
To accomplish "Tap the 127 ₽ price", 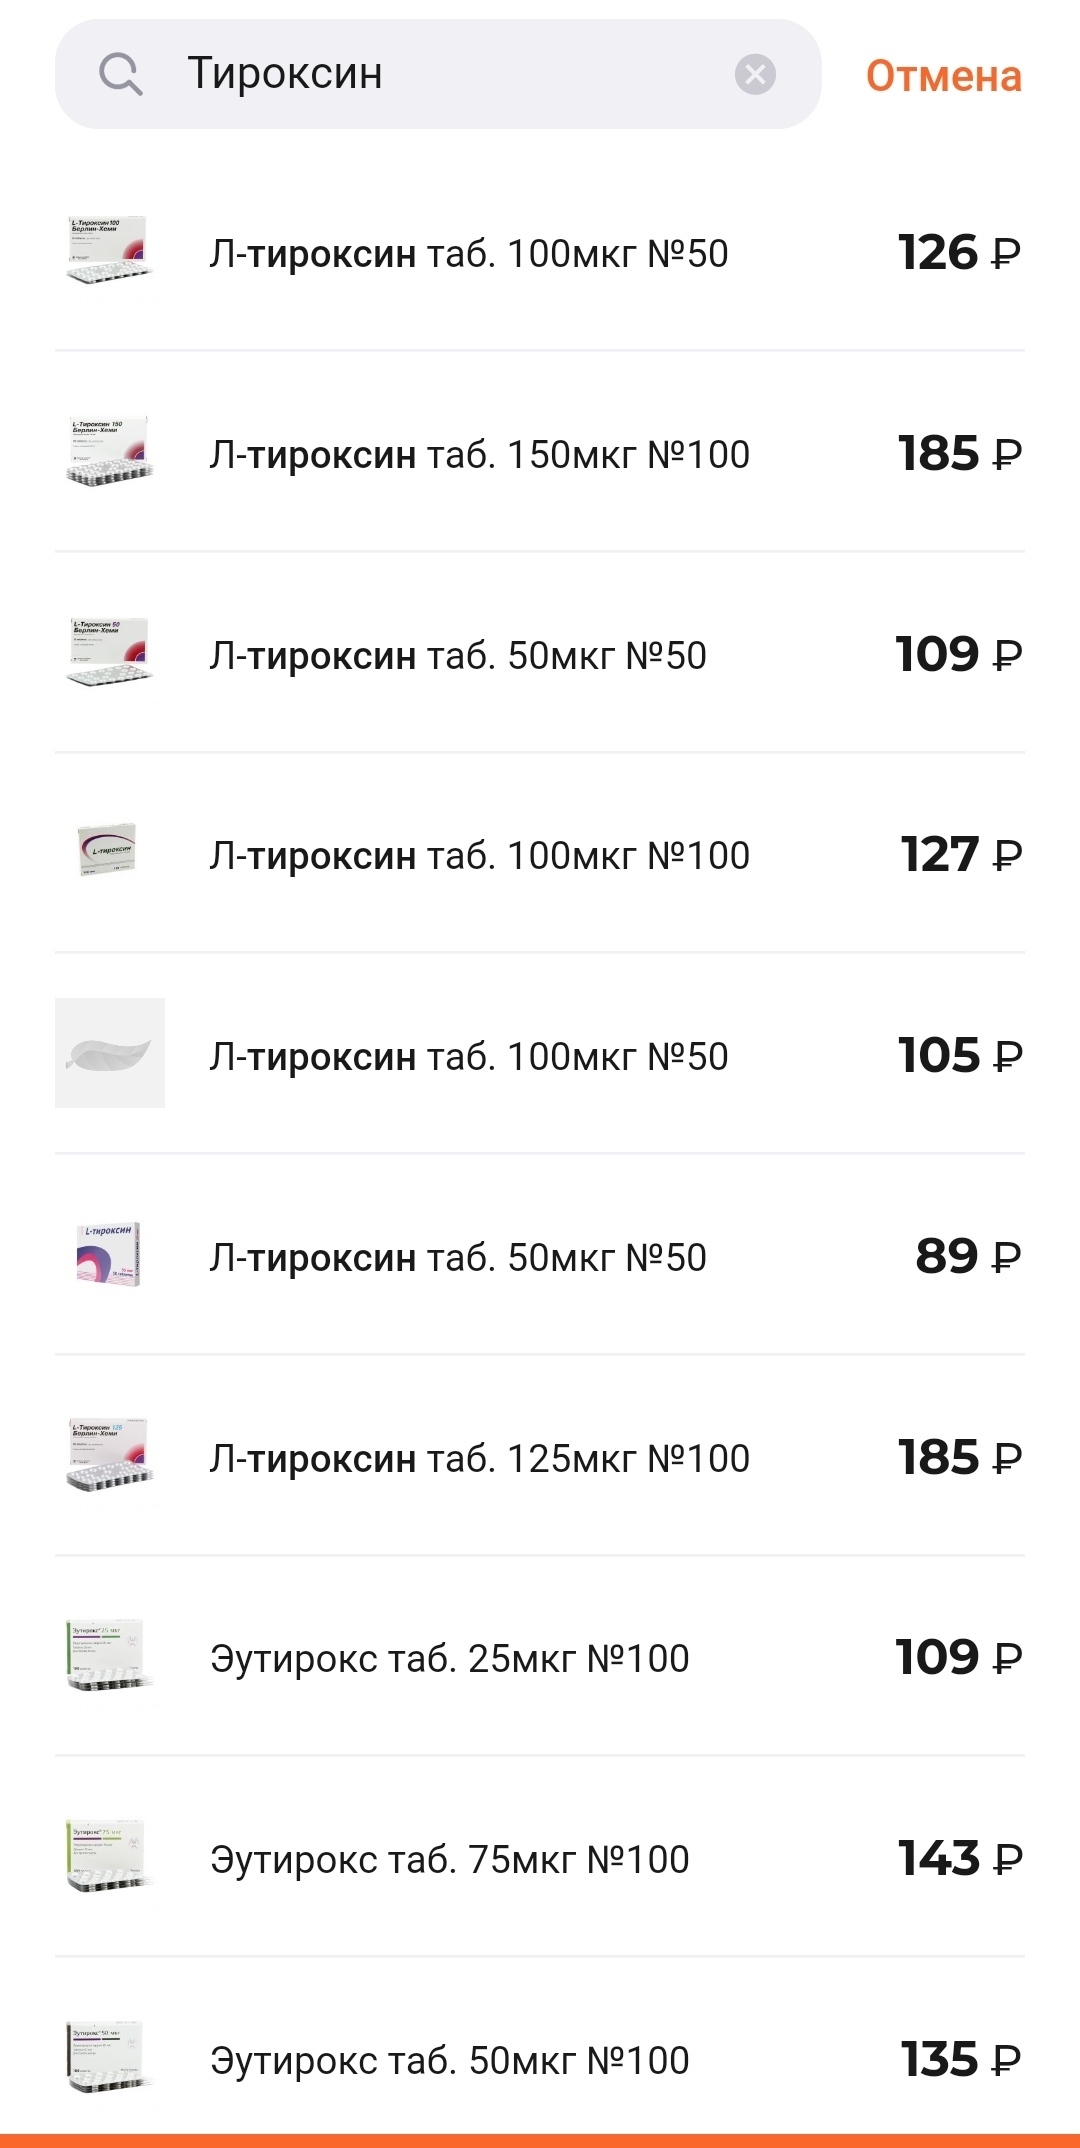I will point(960,855).
